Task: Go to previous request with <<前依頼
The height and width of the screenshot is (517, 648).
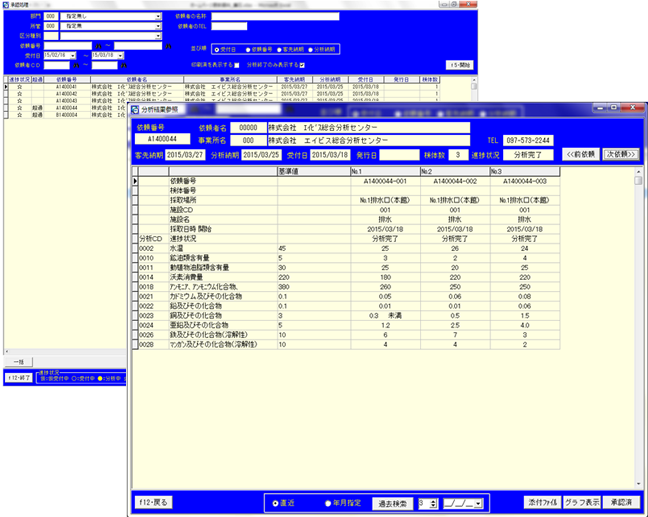Action: pos(581,155)
